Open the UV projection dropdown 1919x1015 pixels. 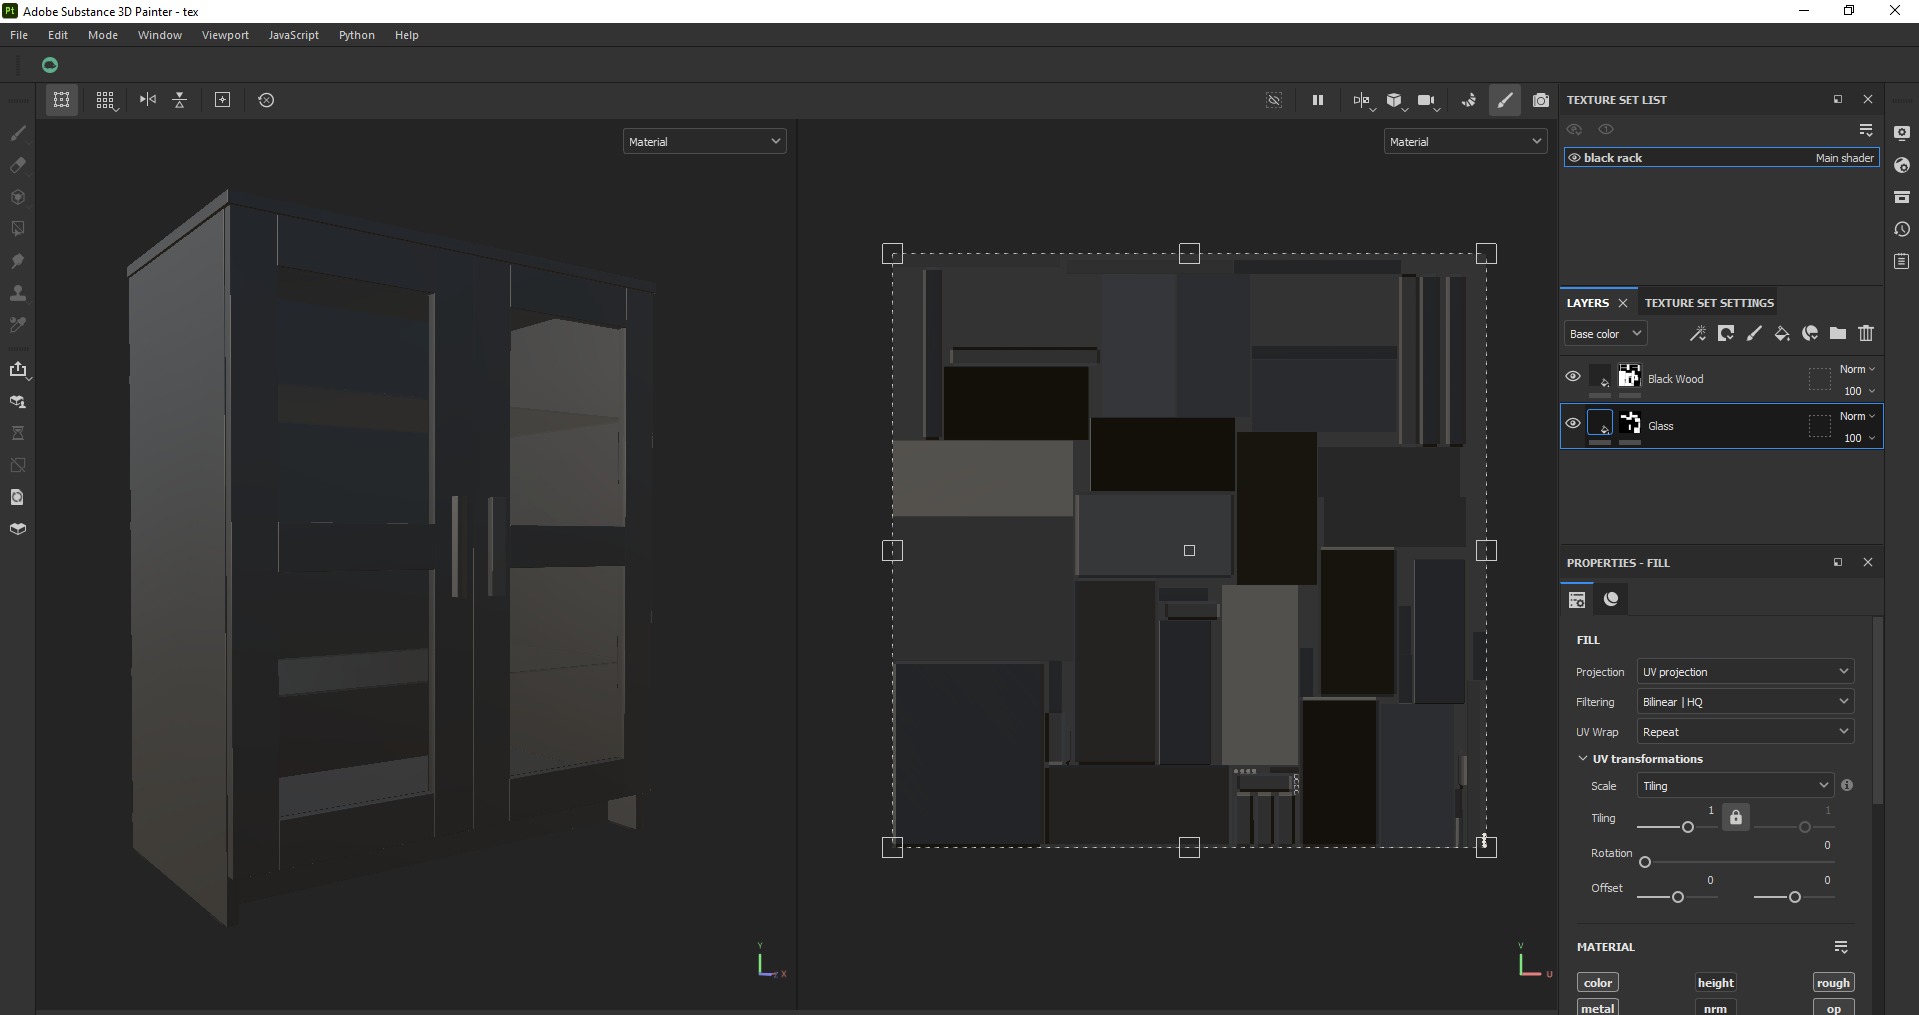point(1745,672)
